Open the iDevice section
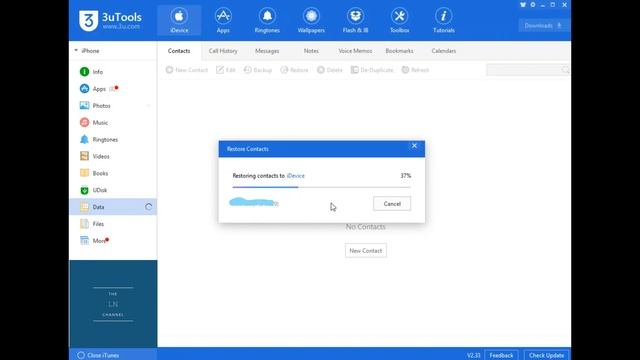Screen dimensions: 640x360 pos(179,20)
